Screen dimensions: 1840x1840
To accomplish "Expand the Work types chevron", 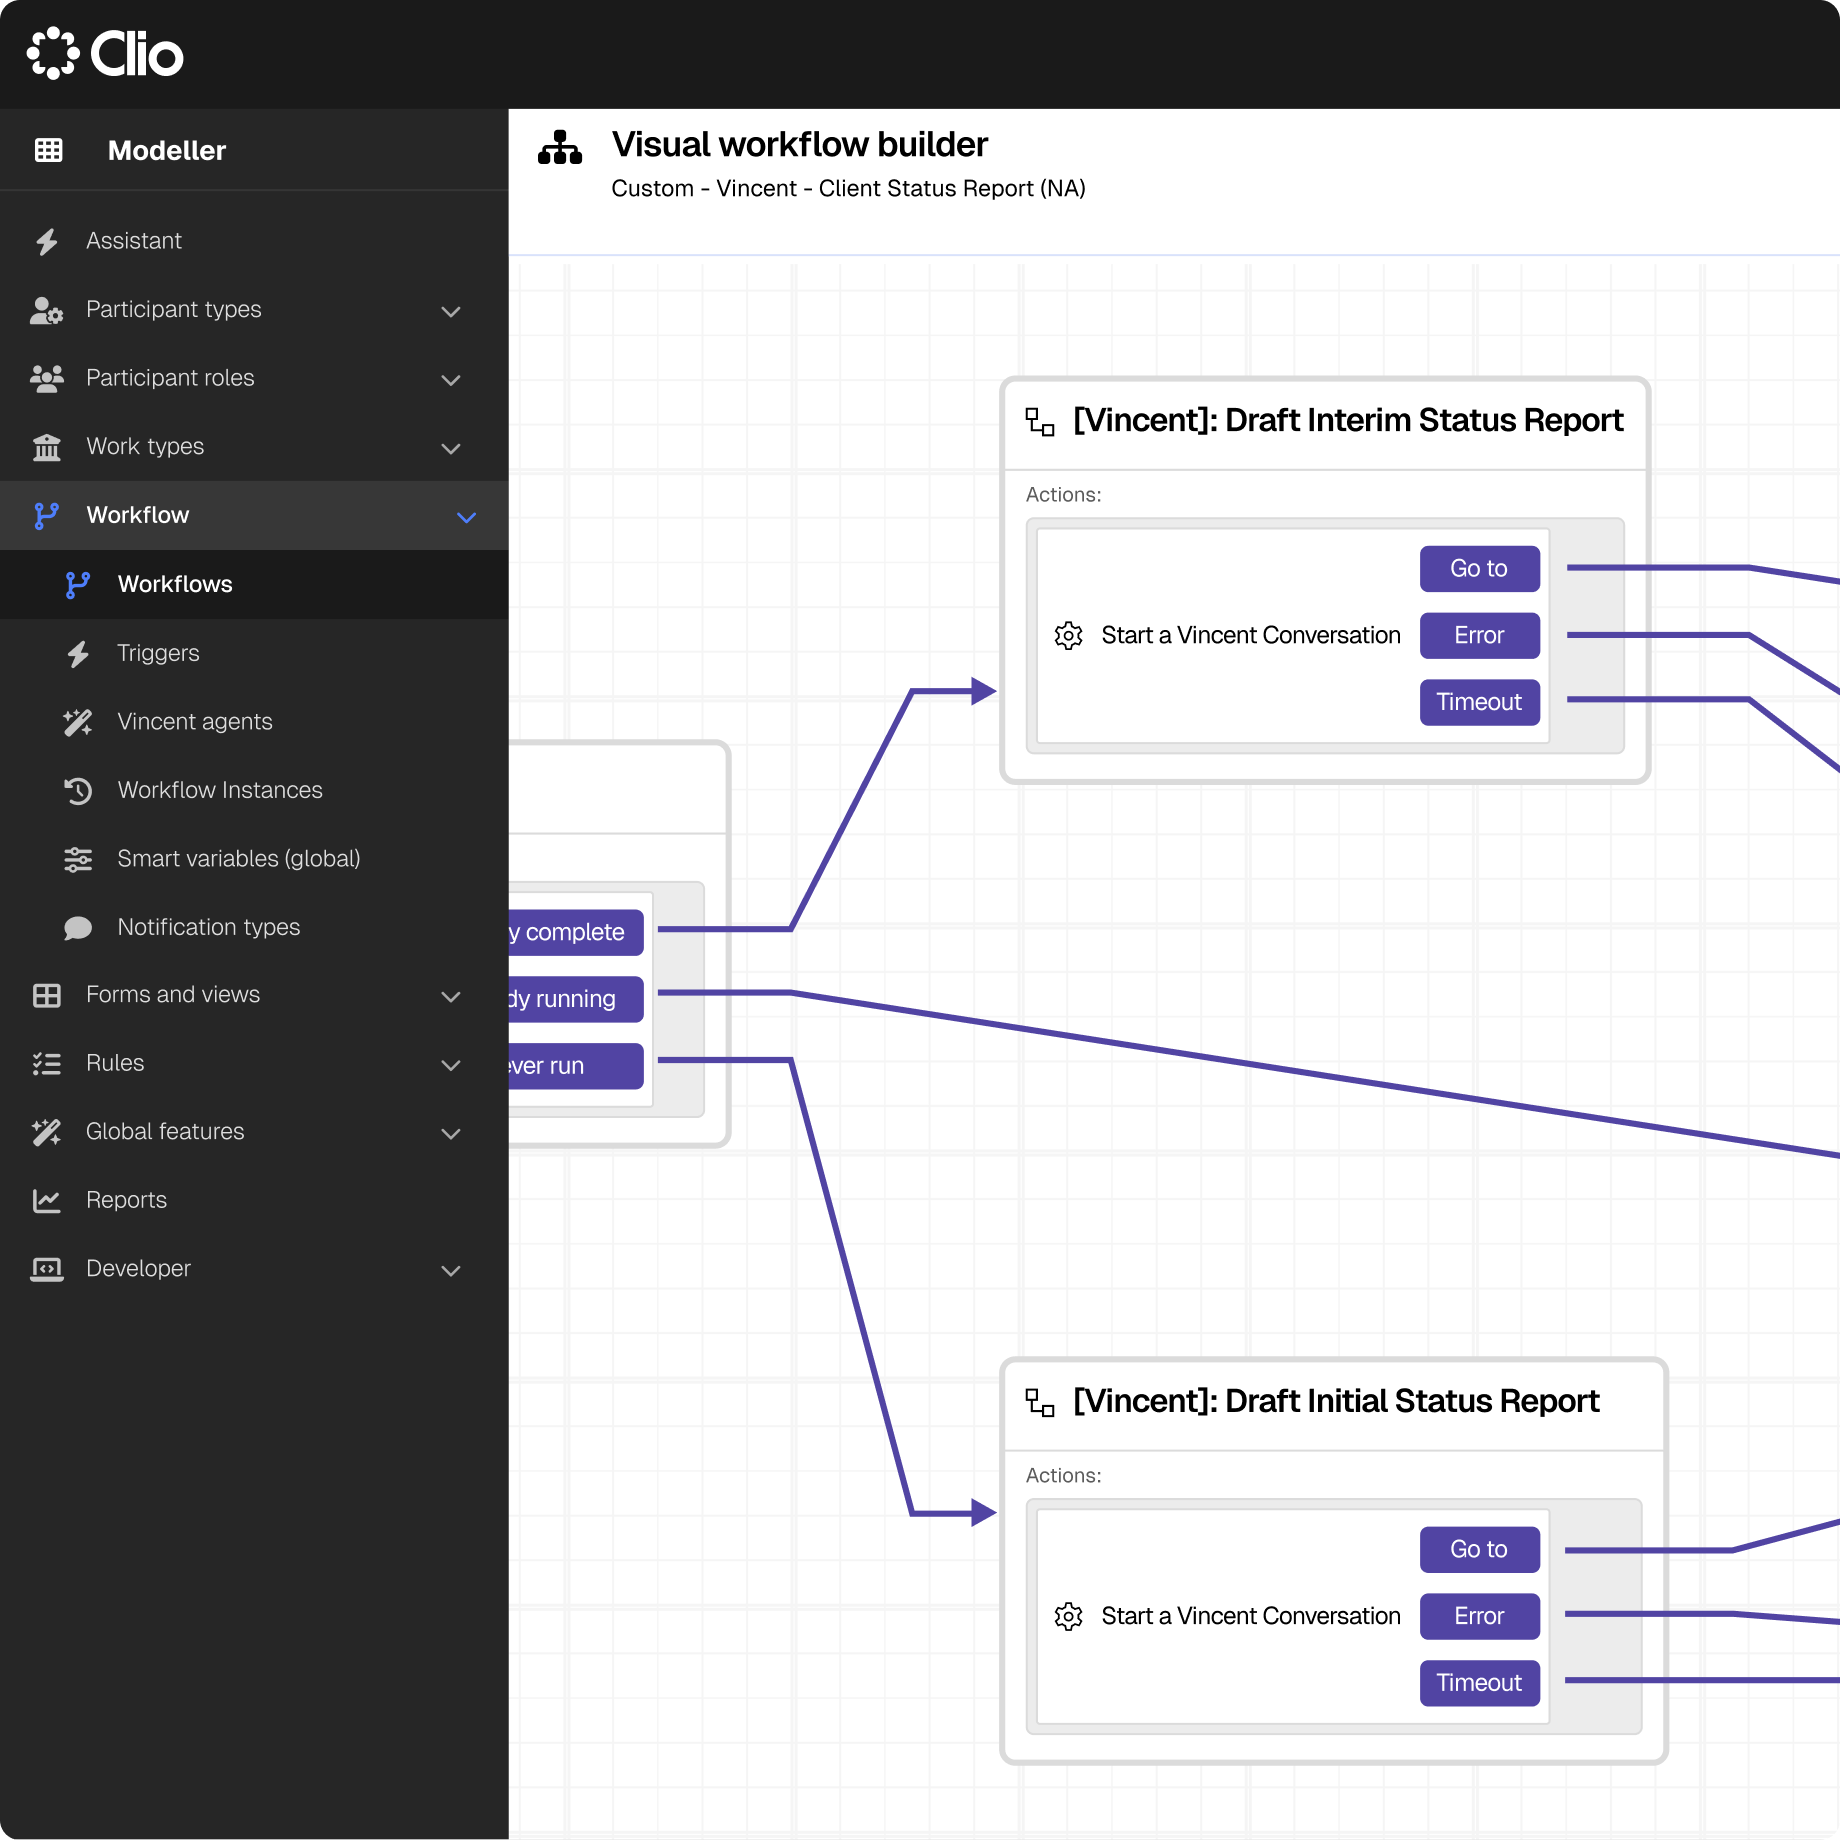I will (451, 448).
